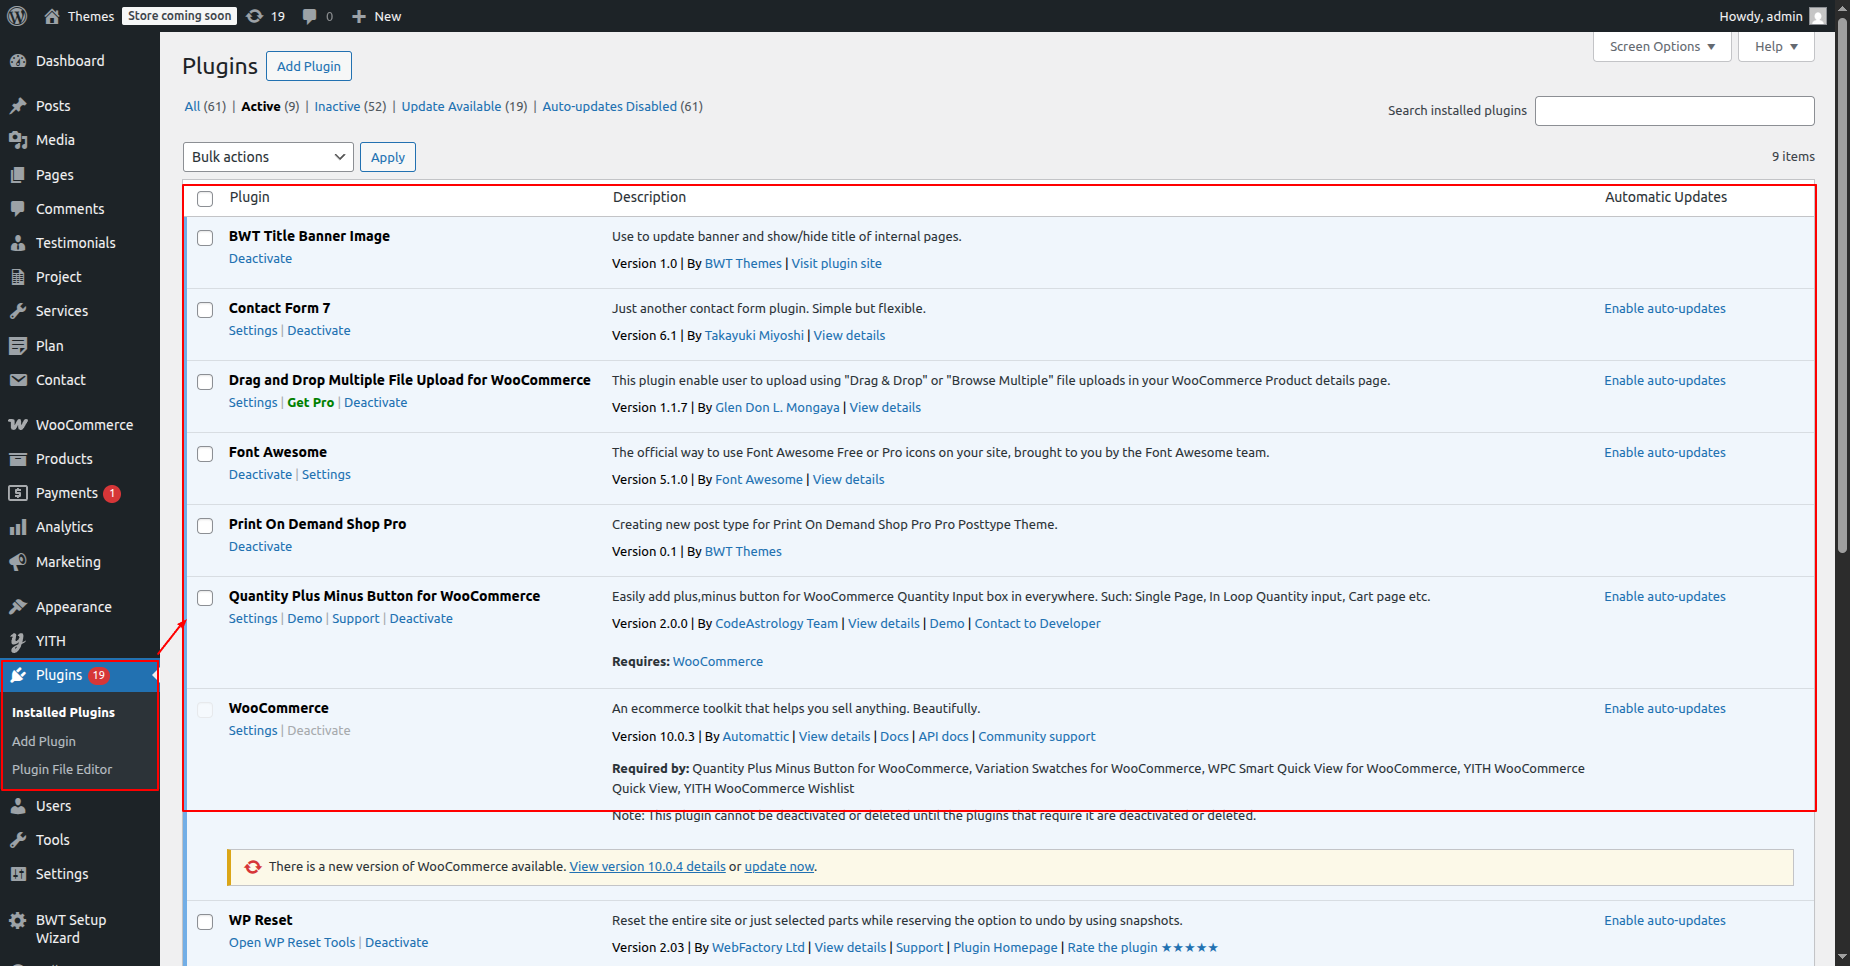Screen dimensions: 1850x966
Task: Click the WooCommerce 'update now' link
Action: point(779,867)
